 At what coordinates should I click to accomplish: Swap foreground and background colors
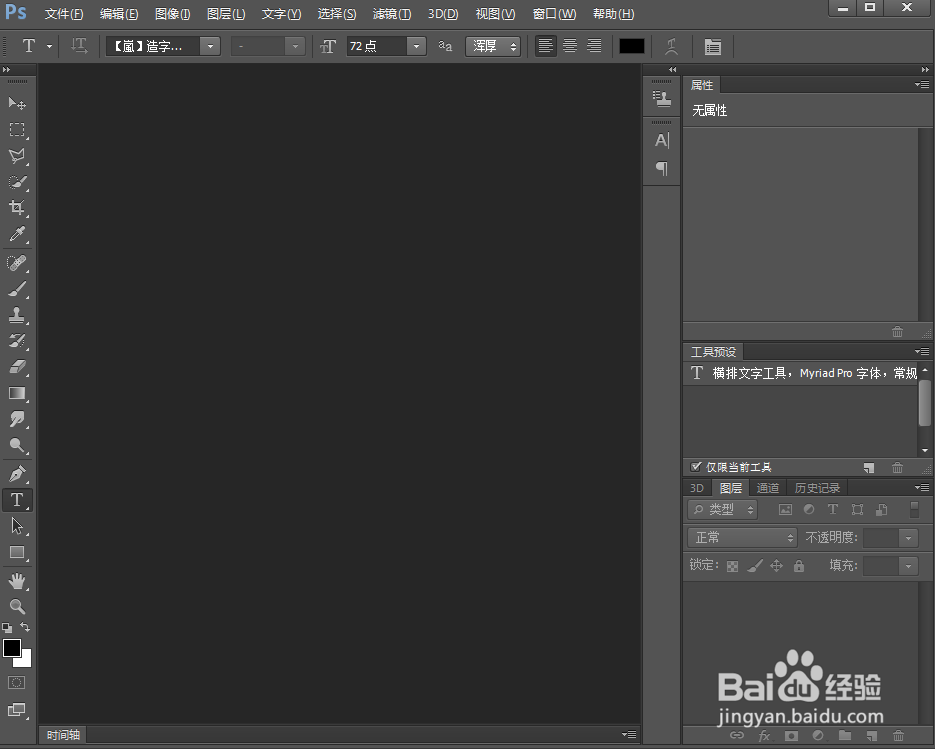(25, 627)
